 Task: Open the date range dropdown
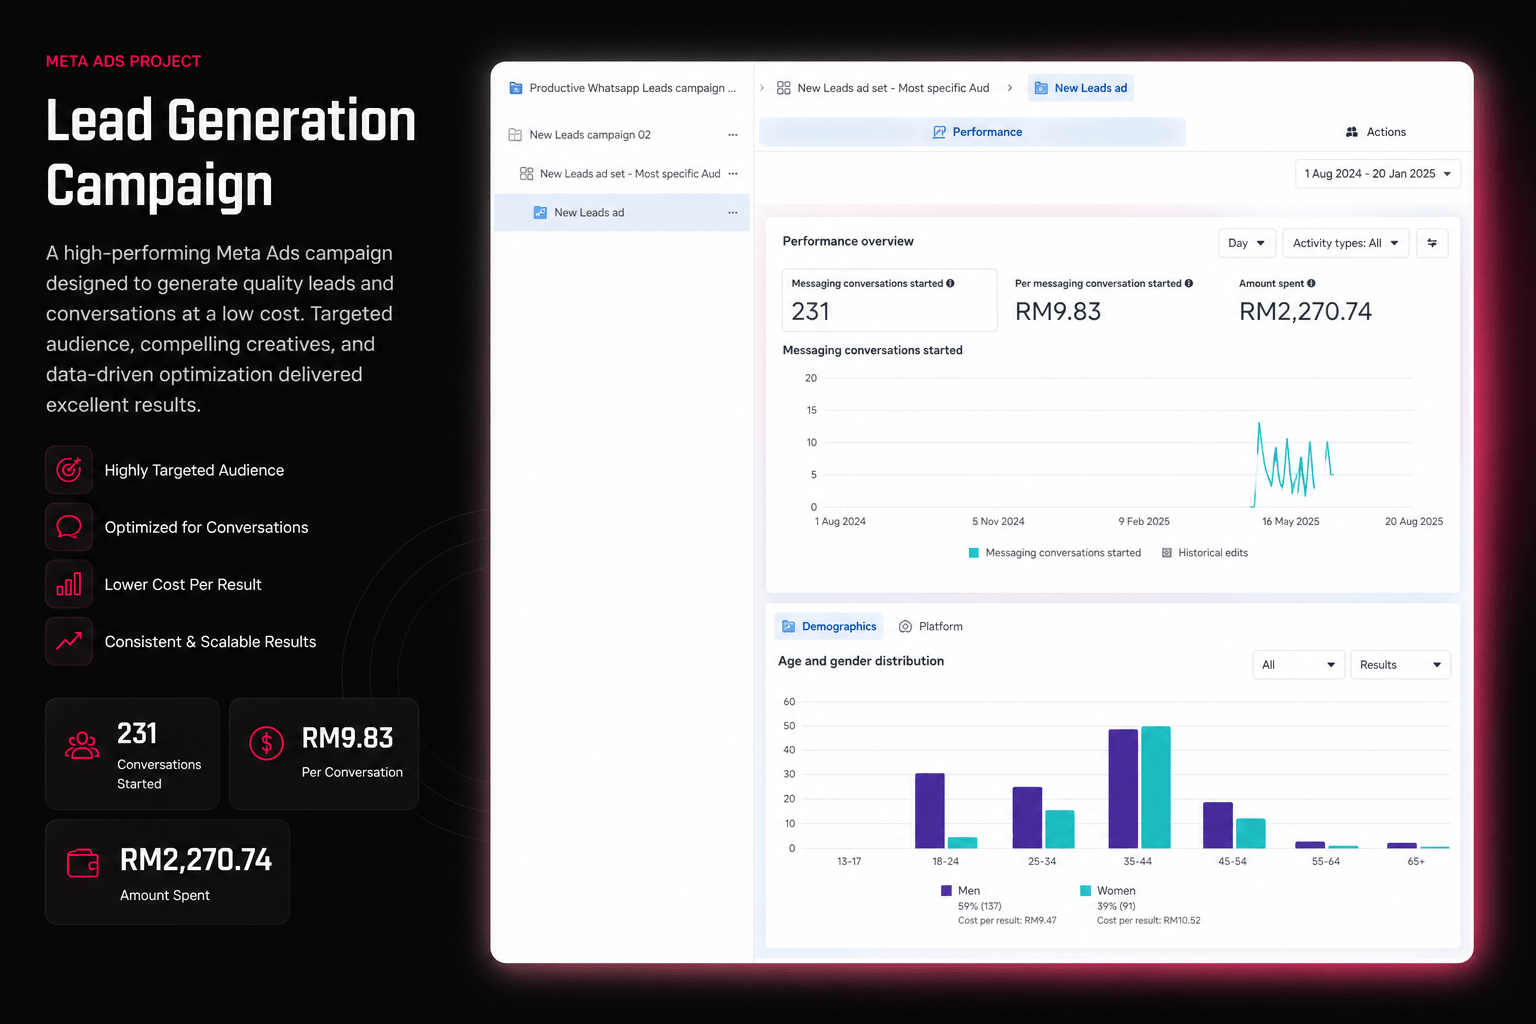click(x=1377, y=174)
